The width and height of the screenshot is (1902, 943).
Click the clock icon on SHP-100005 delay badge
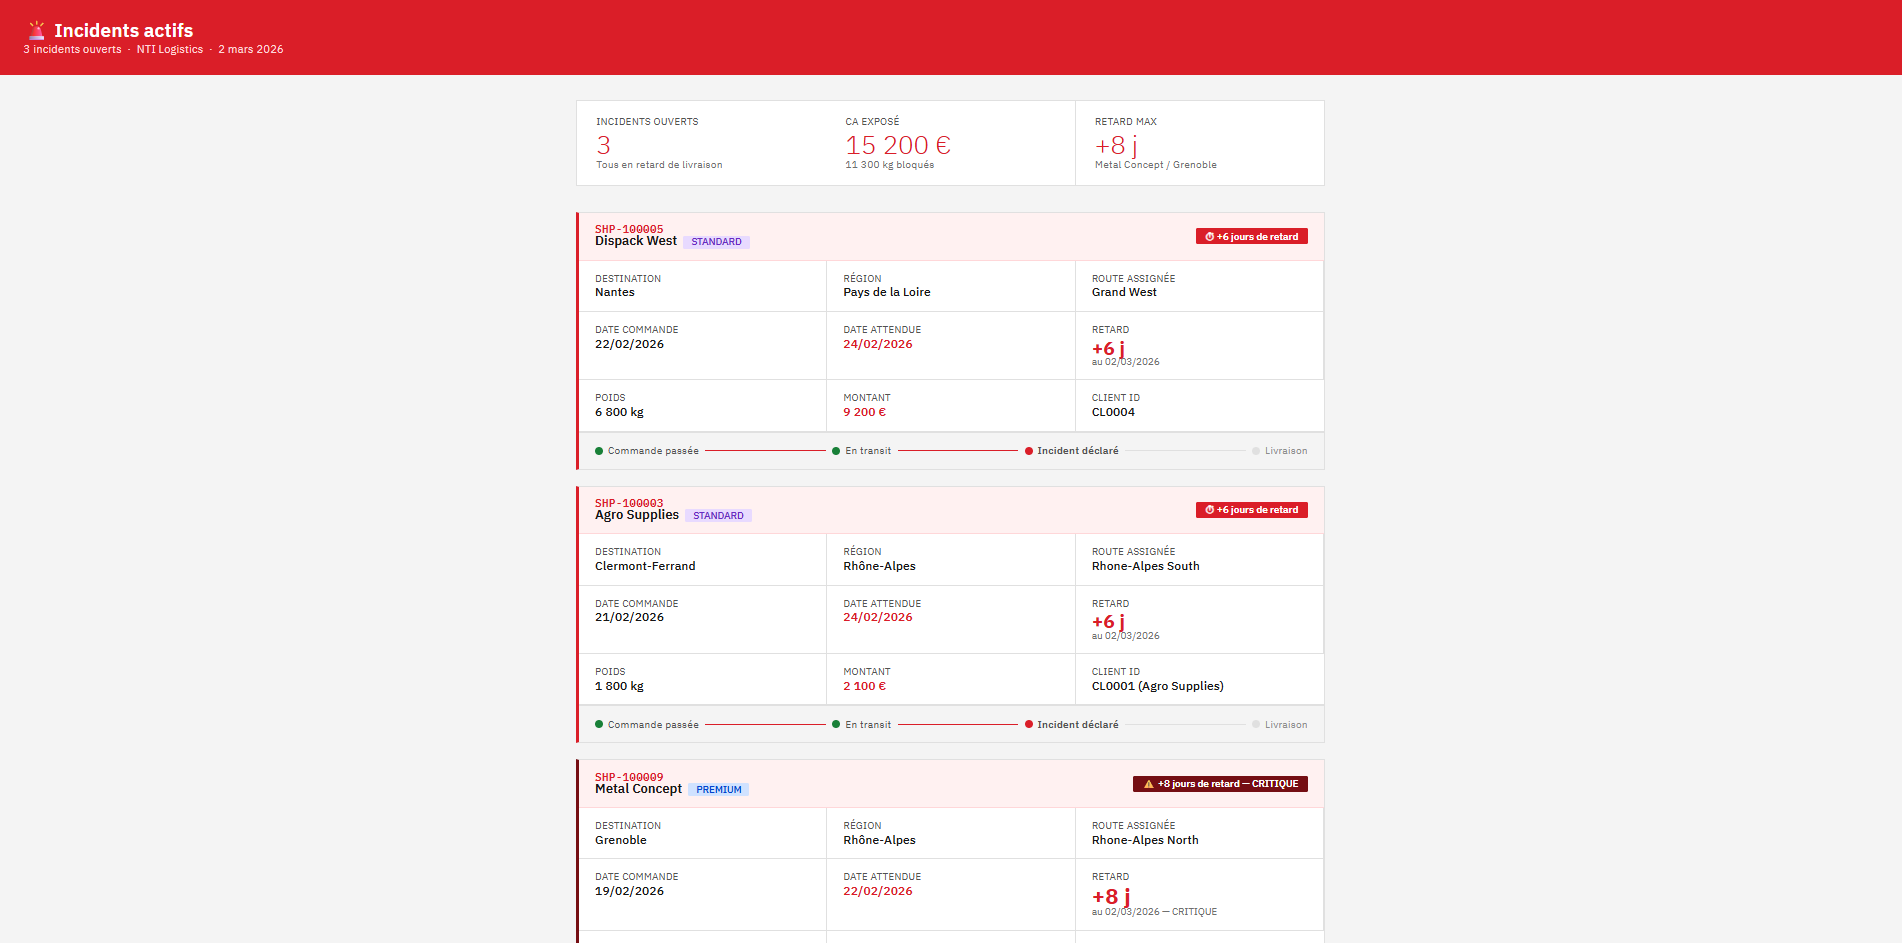(1211, 236)
